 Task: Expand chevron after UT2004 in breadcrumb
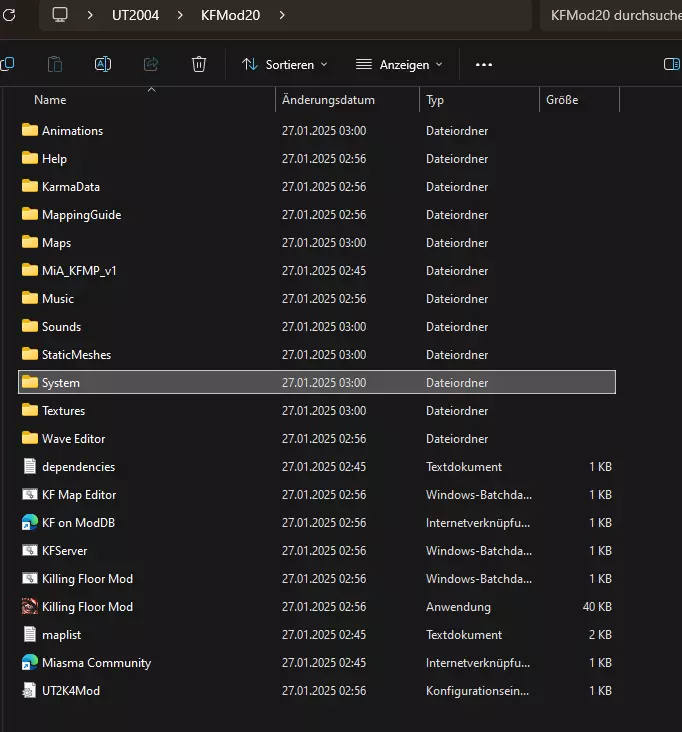pyautogui.click(x=180, y=15)
